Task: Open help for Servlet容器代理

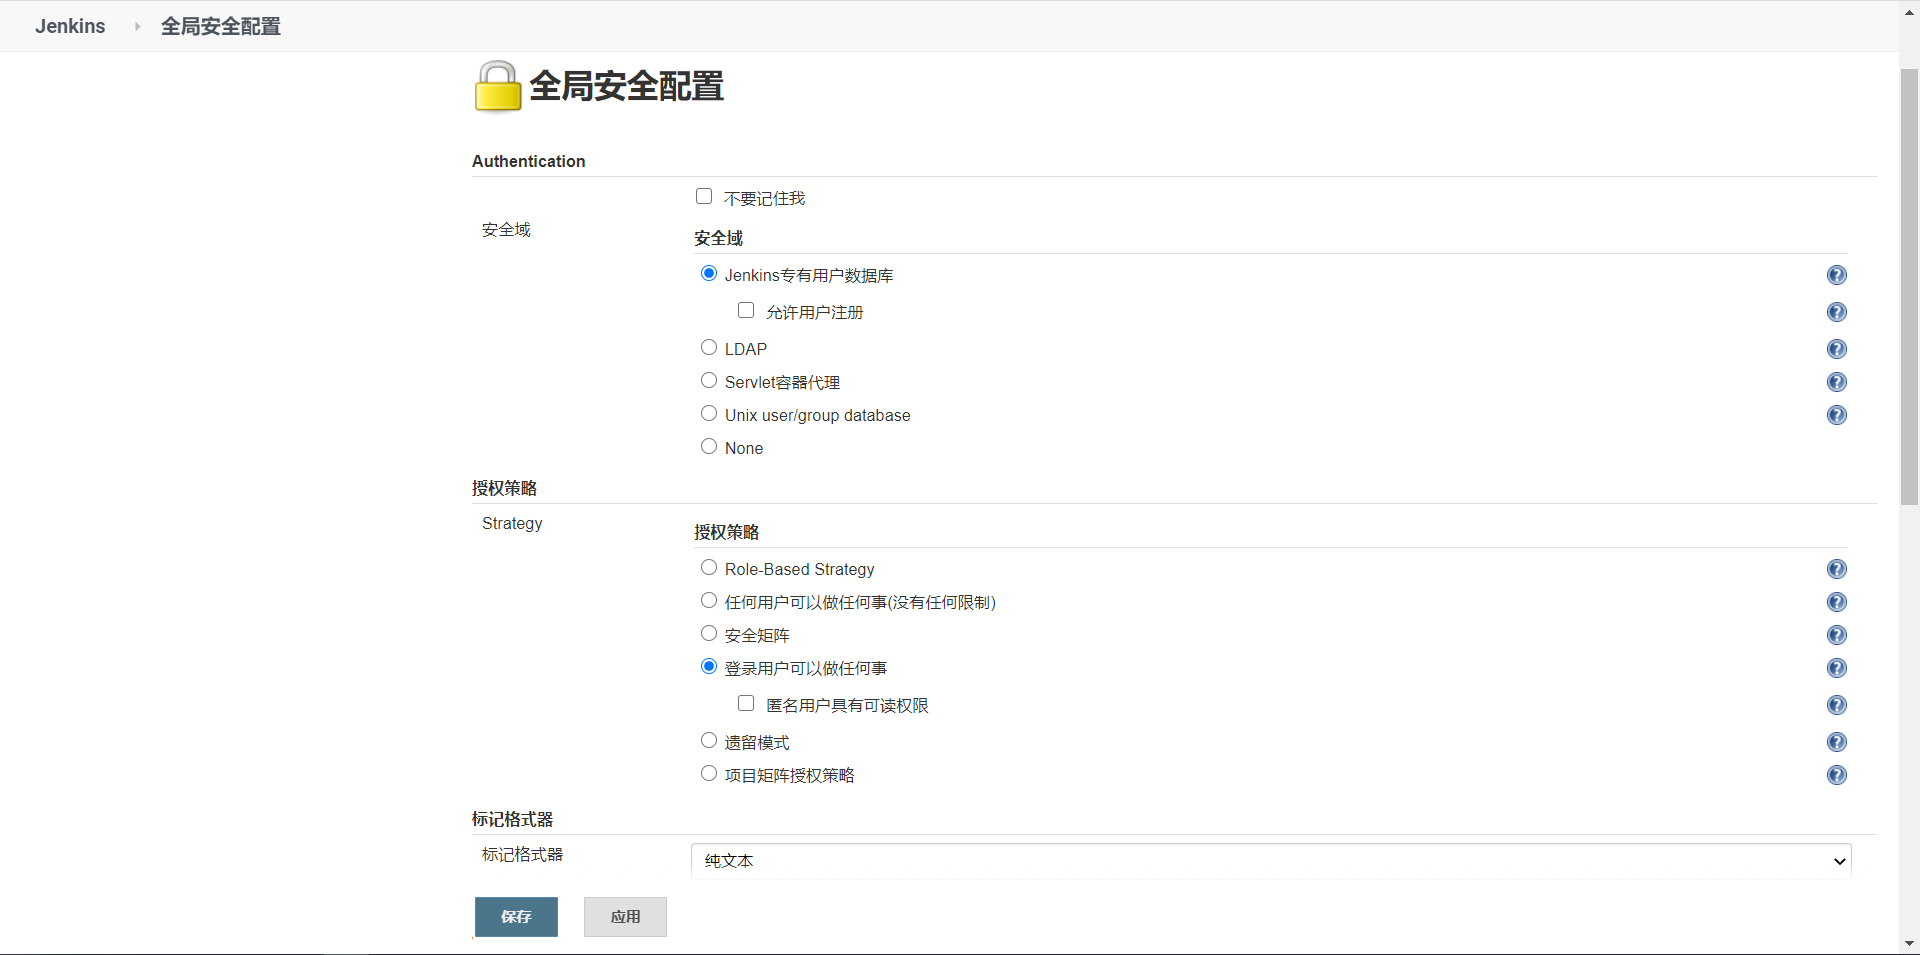Action: coord(1836,382)
